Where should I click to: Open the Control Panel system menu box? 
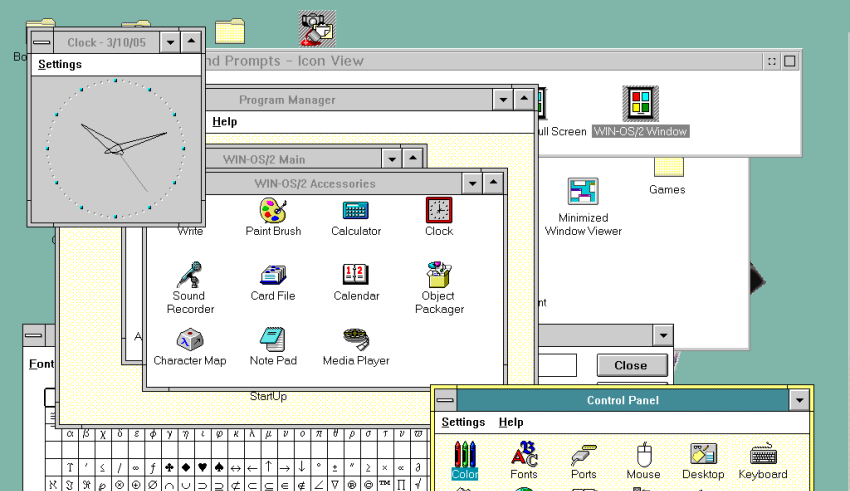pos(445,401)
